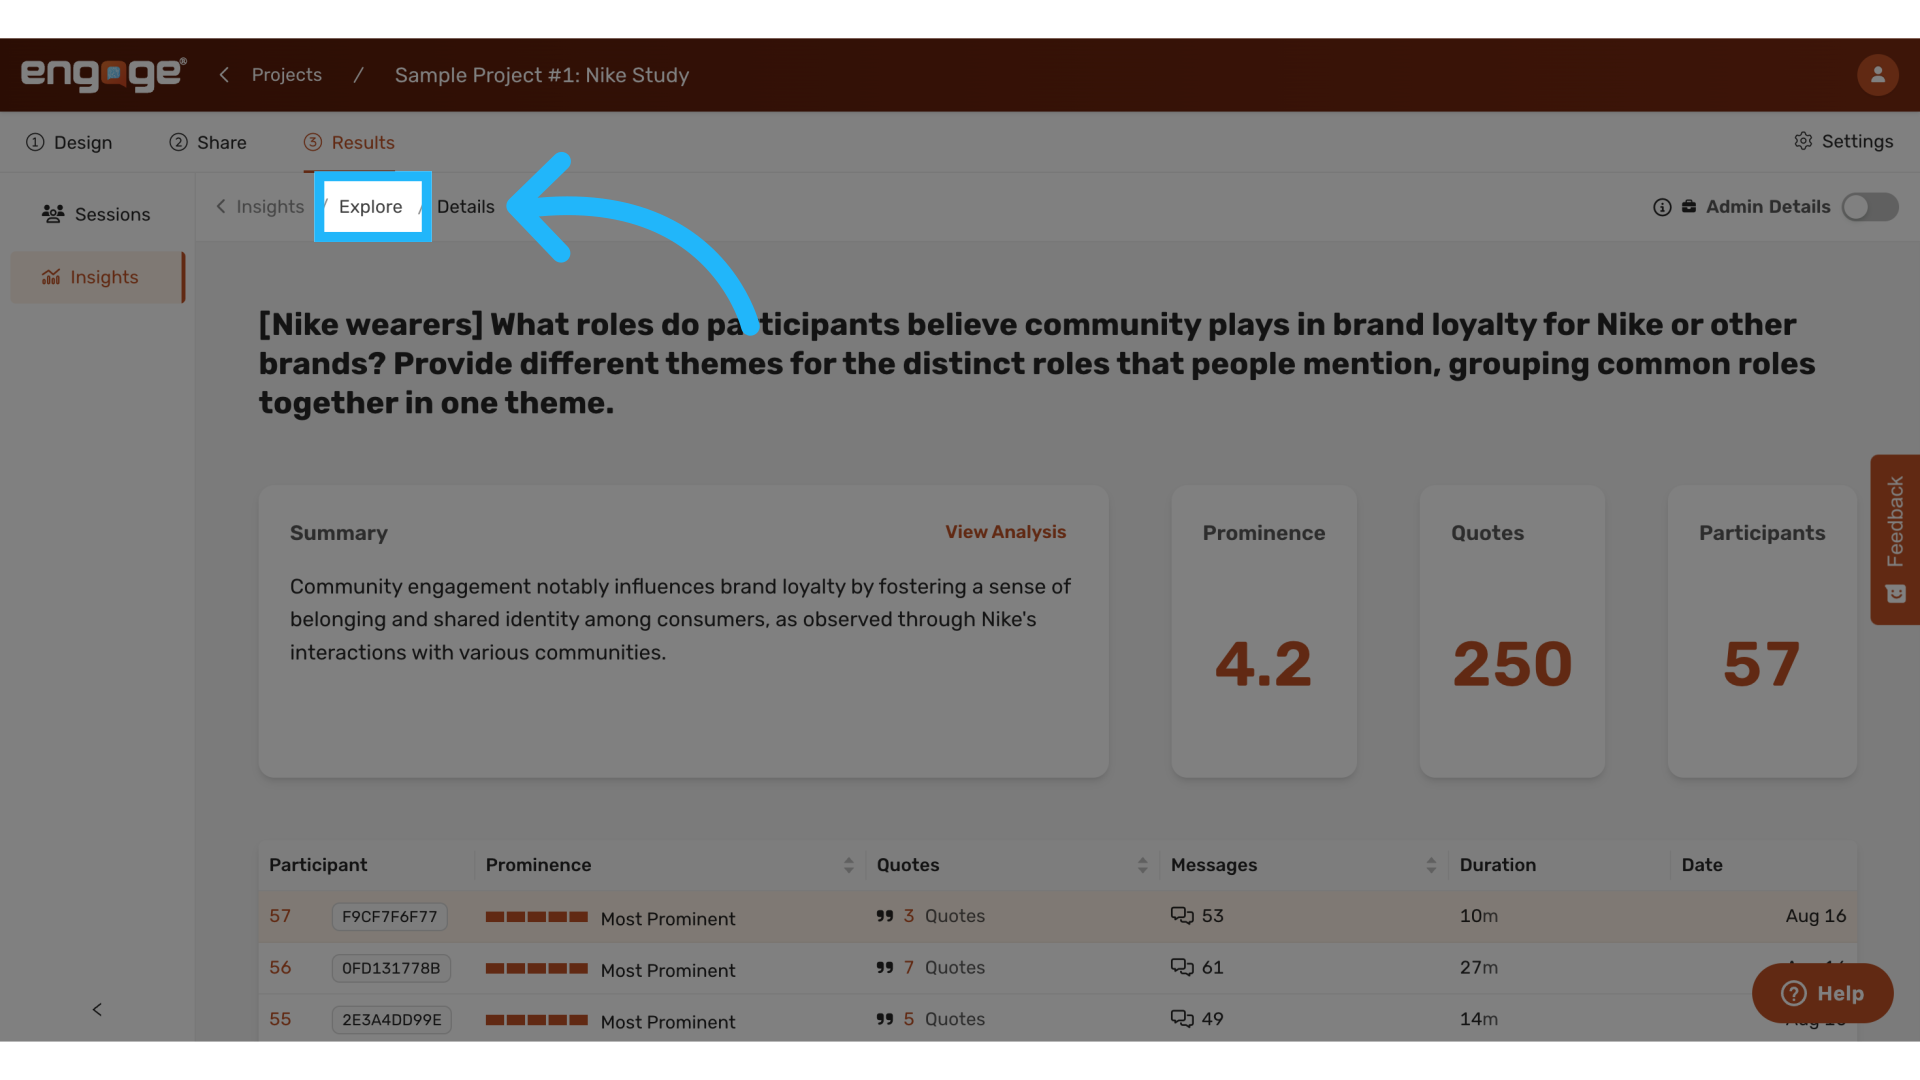Screen dimensions: 1920x1080
Task: Open the Help button
Action: [x=1822, y=993]
